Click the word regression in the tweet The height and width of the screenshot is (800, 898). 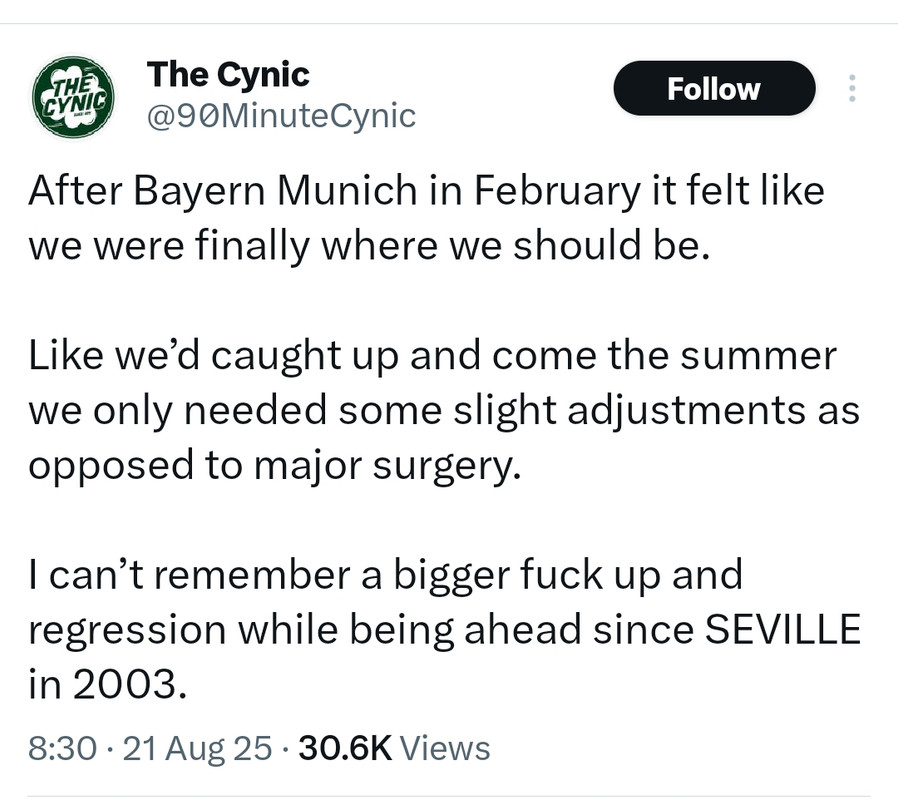127,630
